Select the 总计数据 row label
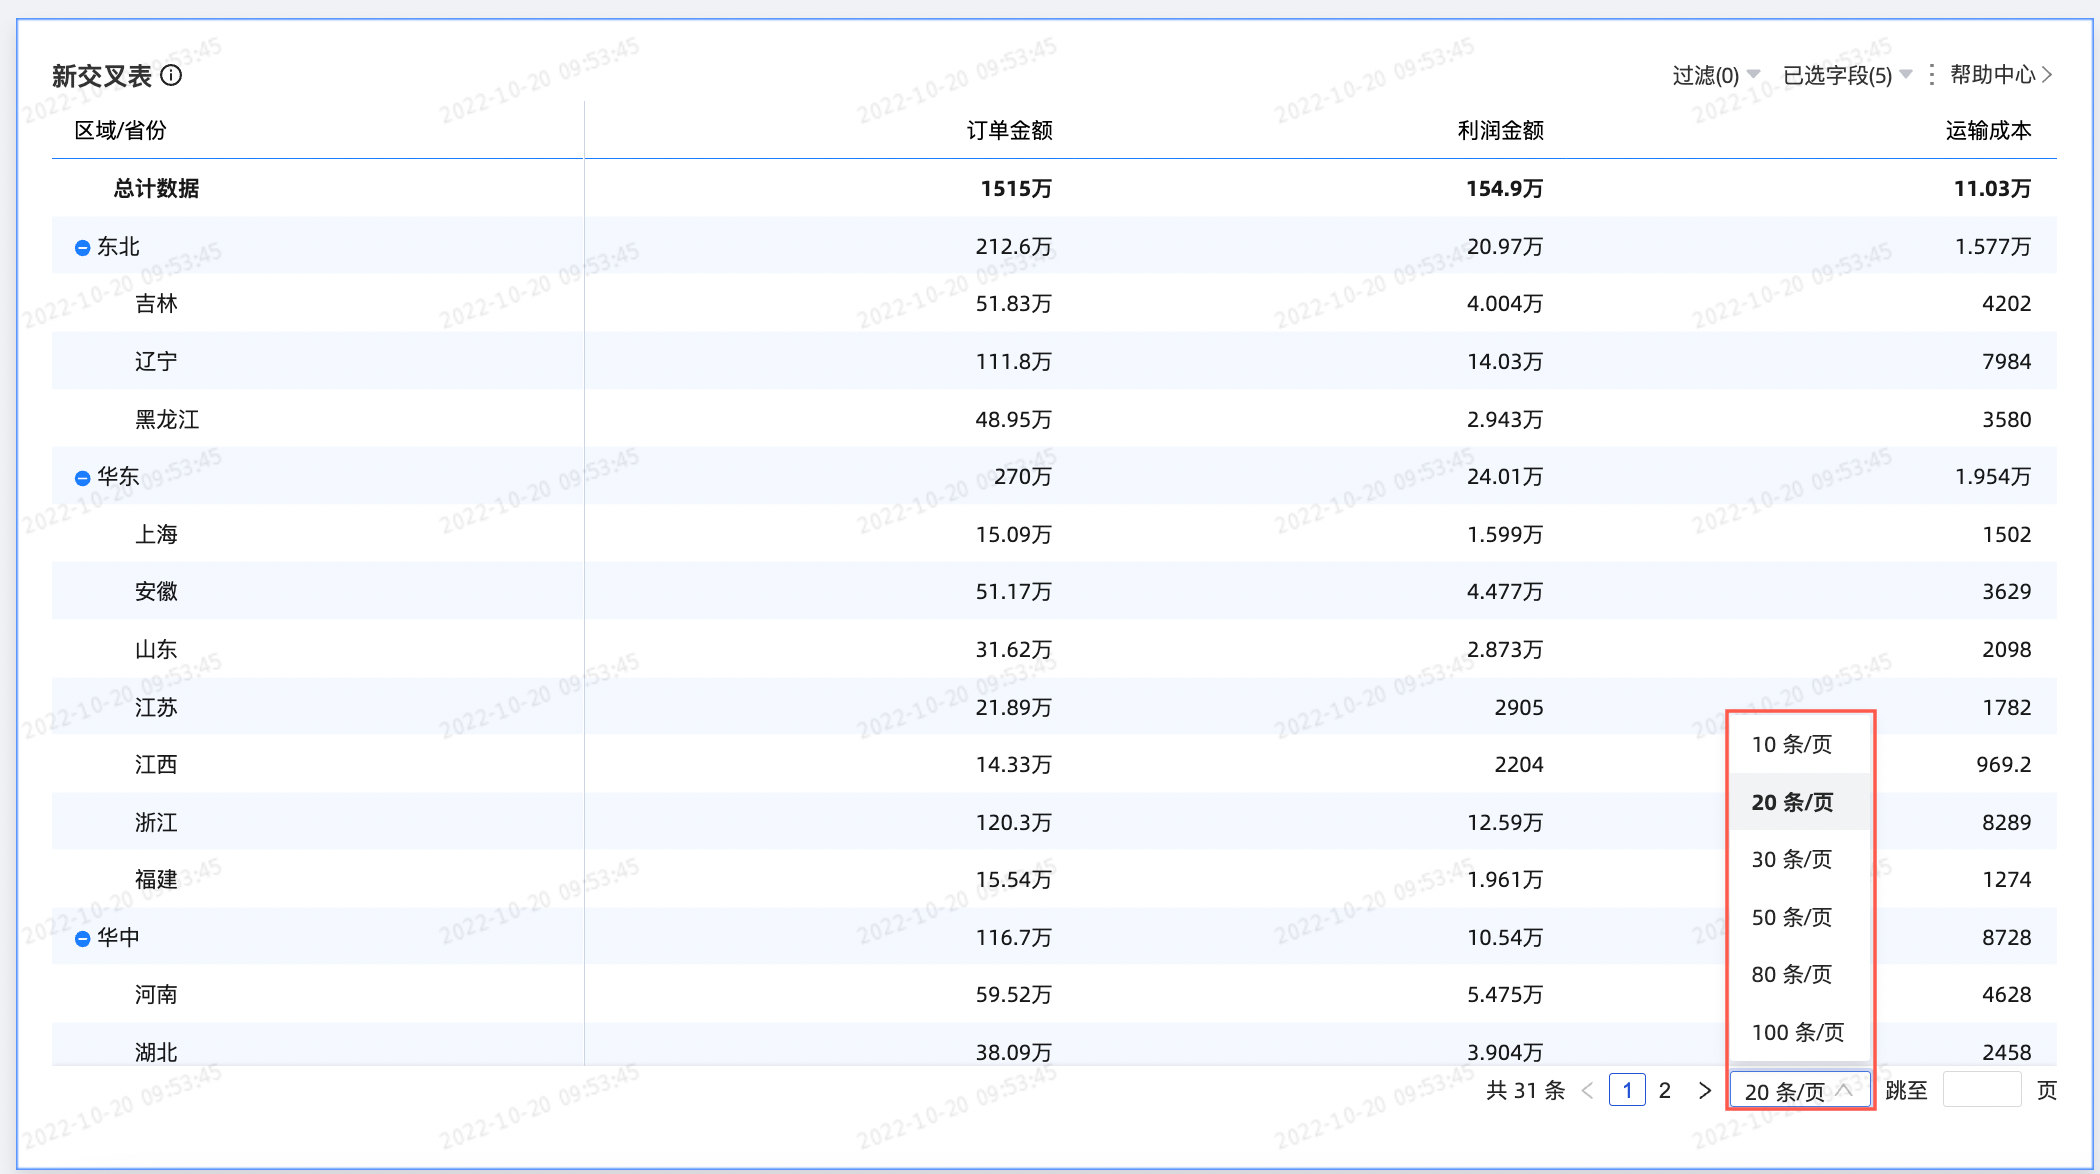The width and height of the screenshot is (2100, 1174). pyautogui.click(x=156, y=188)
